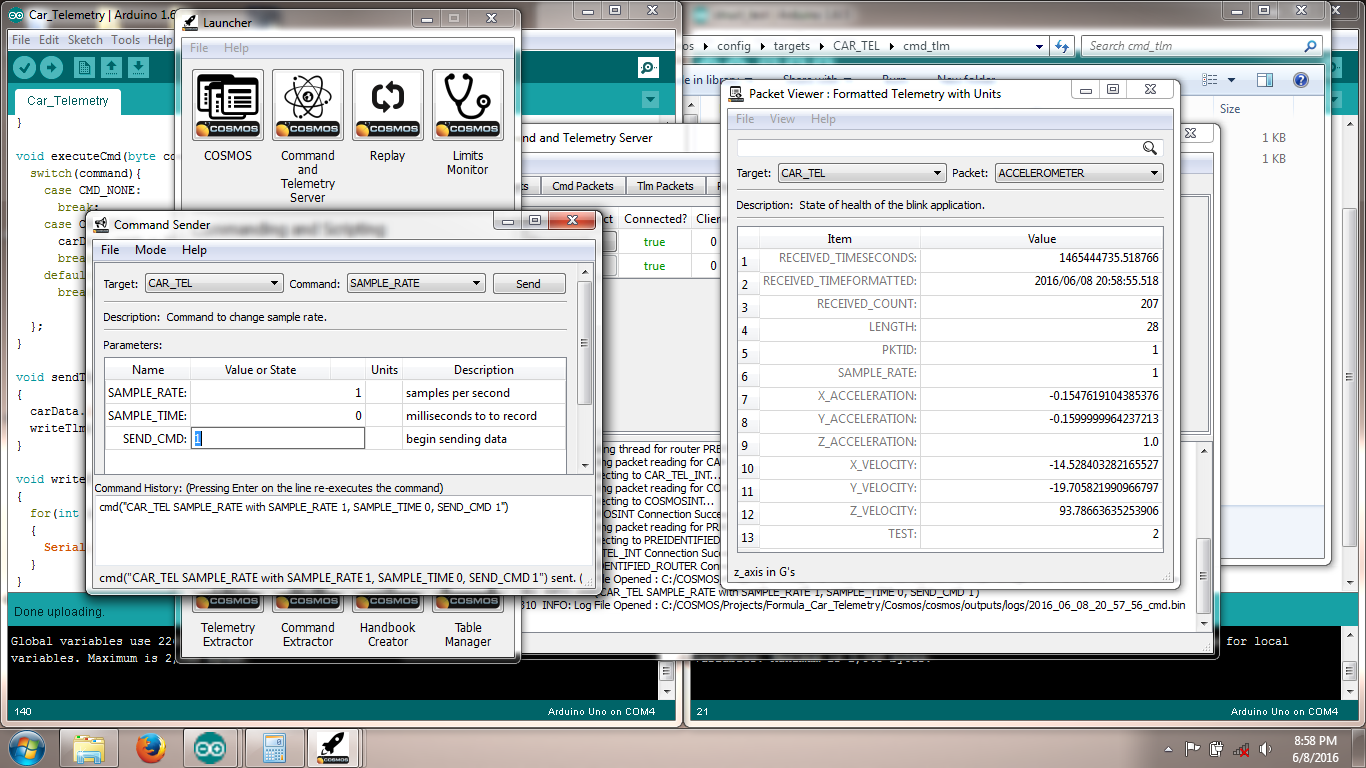Start the Limits Monitor tool
This screenshot has height=768, width=1366.
(467, 104)
